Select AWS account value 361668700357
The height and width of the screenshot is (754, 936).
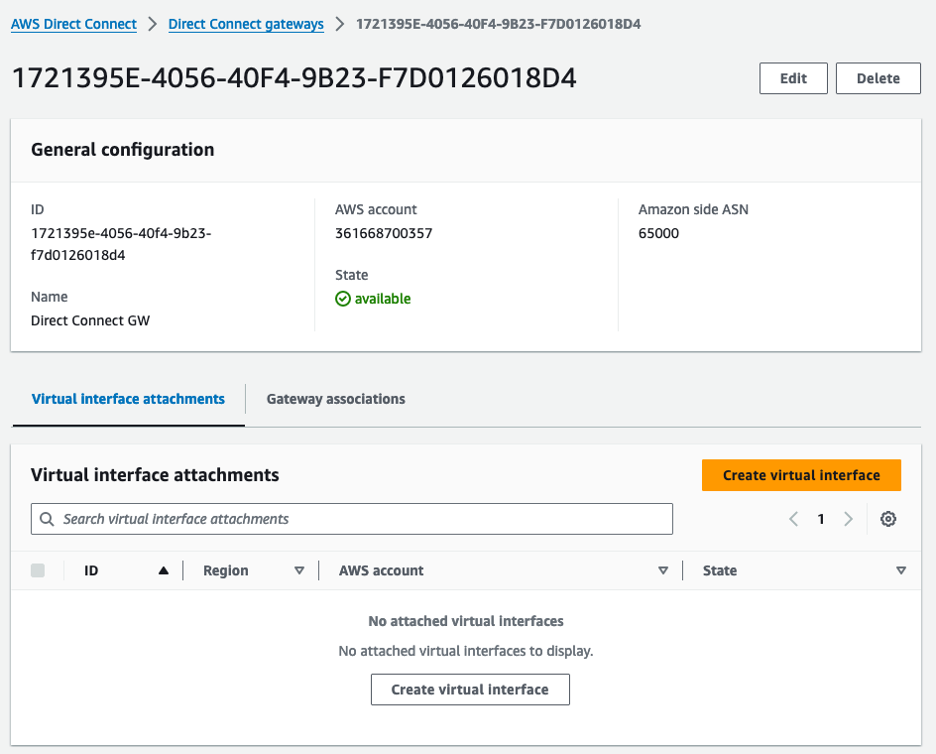point(383,233)
